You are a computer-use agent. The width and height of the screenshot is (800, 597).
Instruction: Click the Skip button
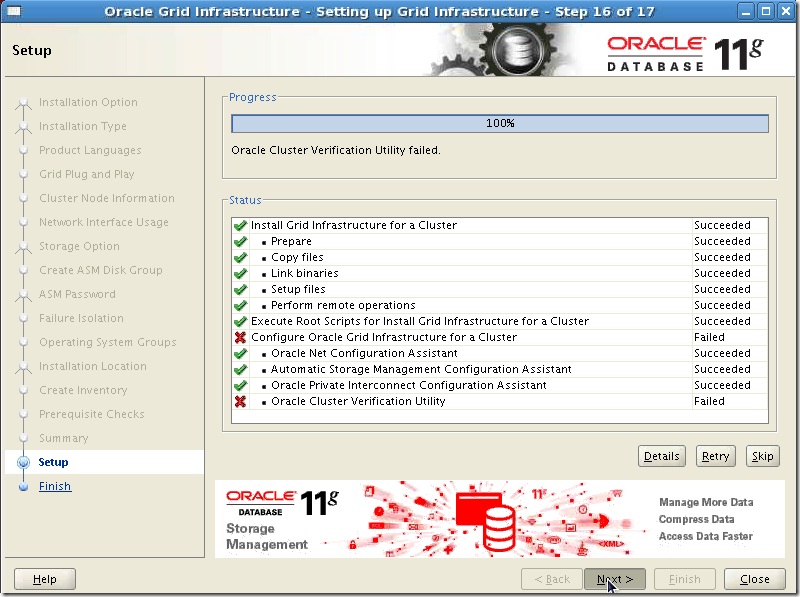pyautogui.click(x=763, y=456)
